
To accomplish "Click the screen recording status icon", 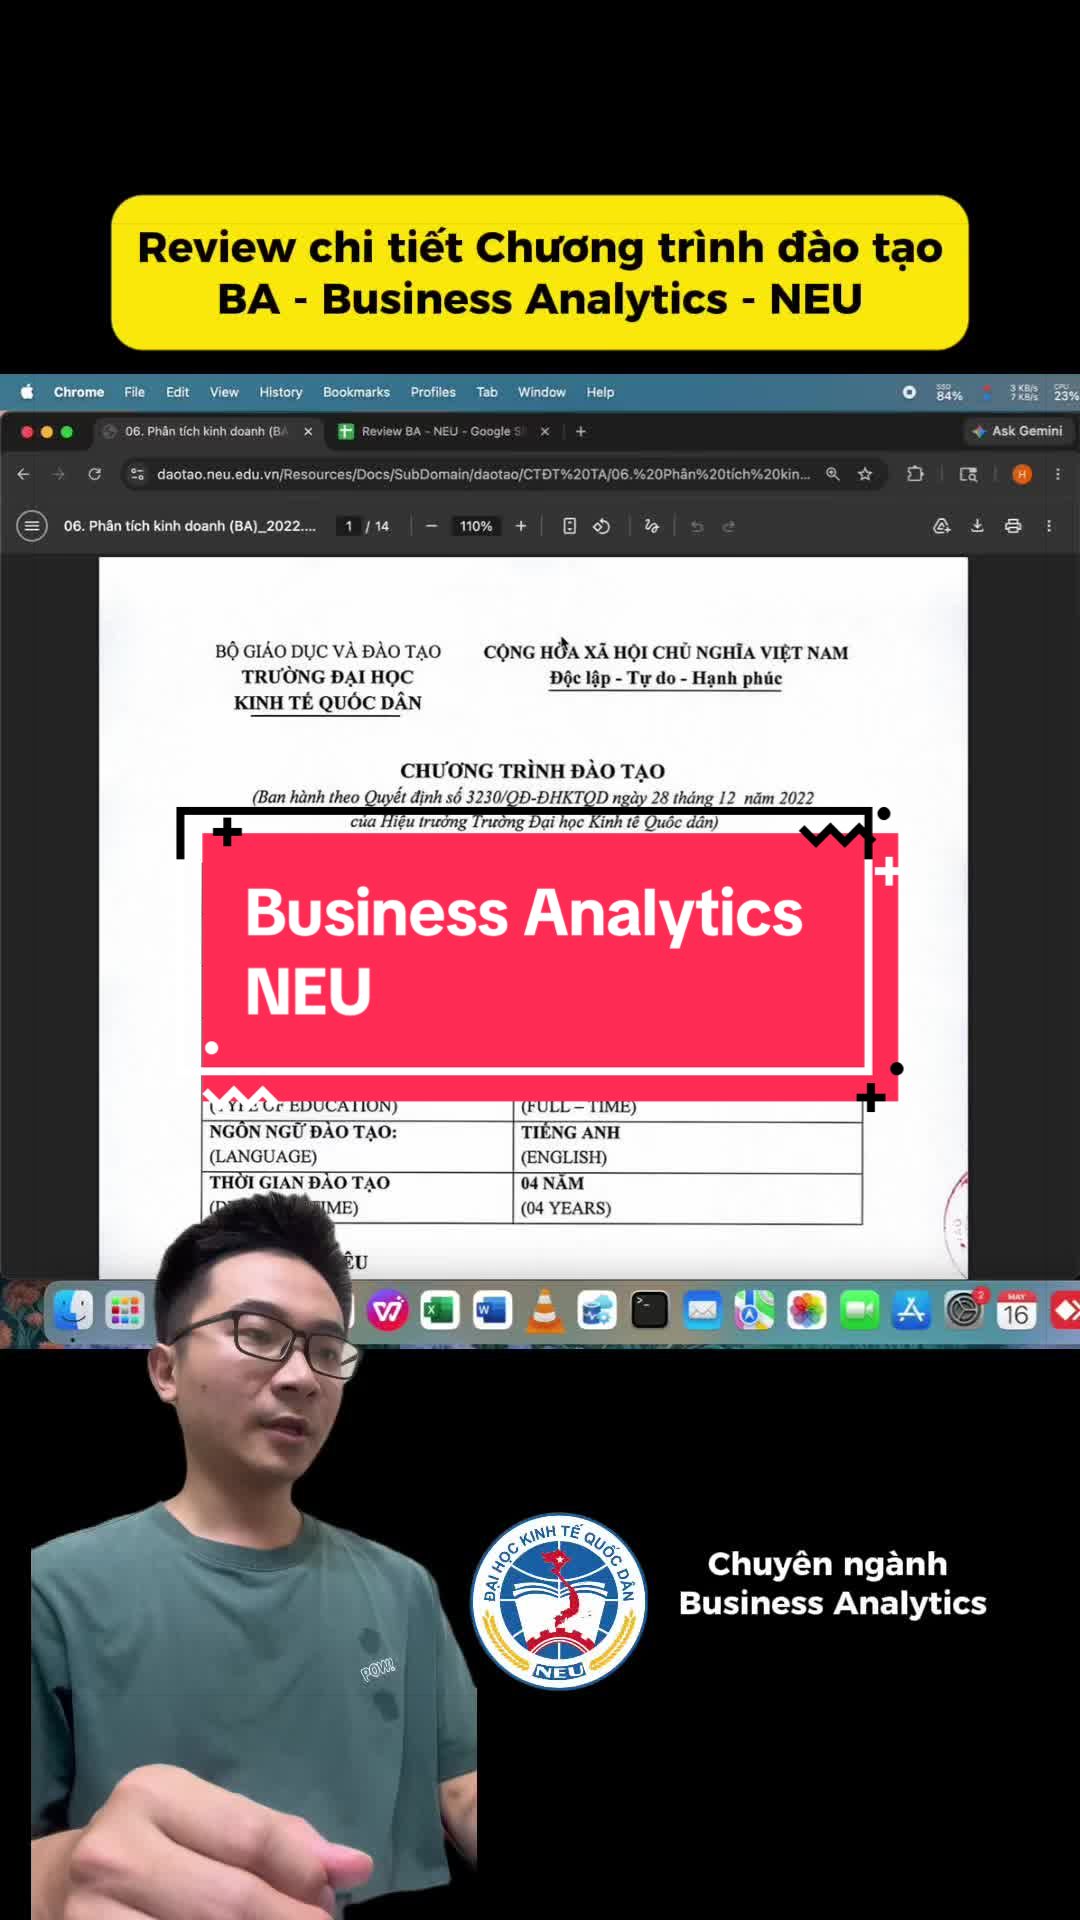I will [909, 392].
